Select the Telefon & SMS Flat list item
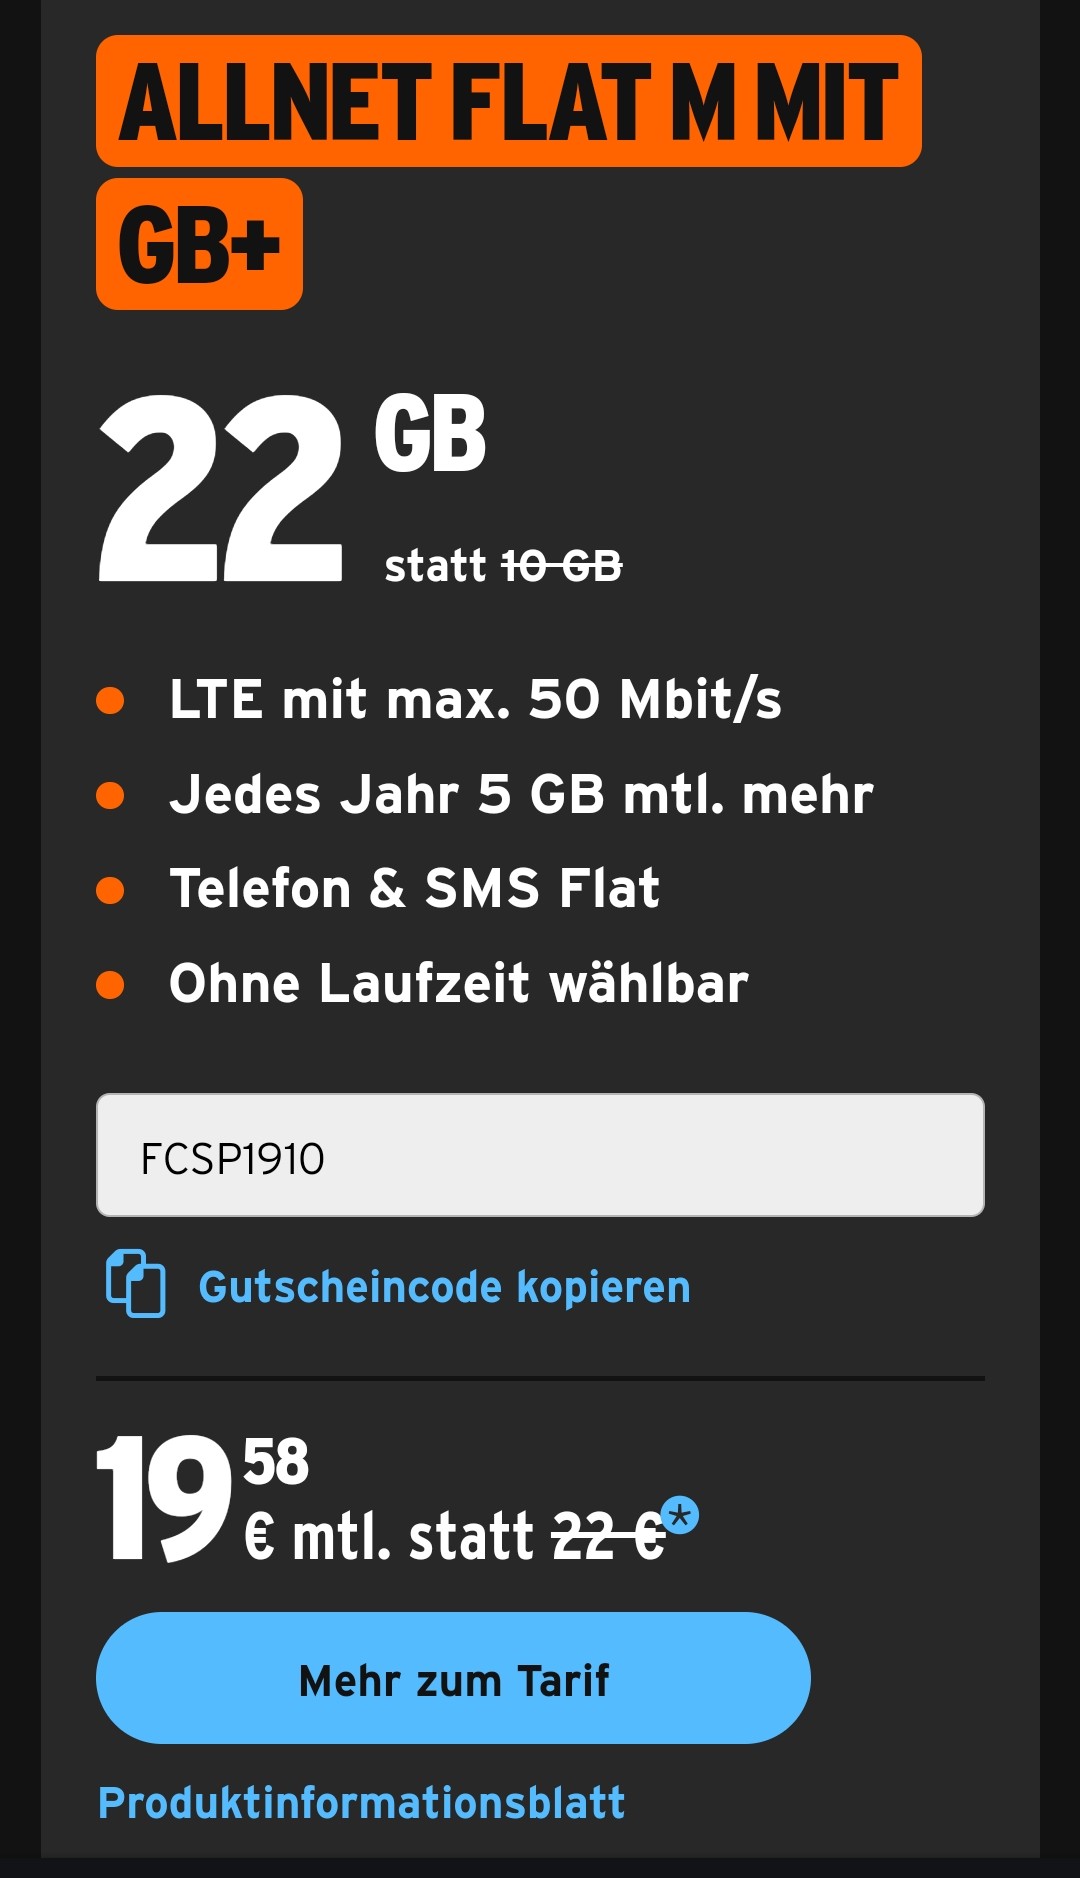The height and width of the screenshot is (1878, 1080). 415,887
